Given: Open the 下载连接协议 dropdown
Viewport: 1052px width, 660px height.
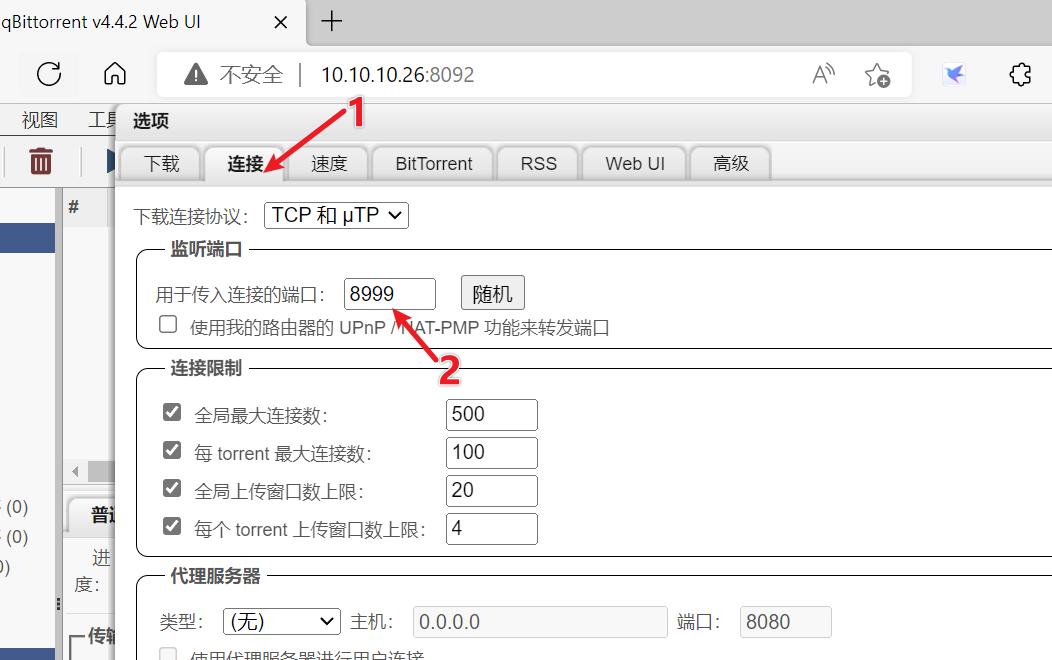Looking at the screenshot, I should point(336,215).
